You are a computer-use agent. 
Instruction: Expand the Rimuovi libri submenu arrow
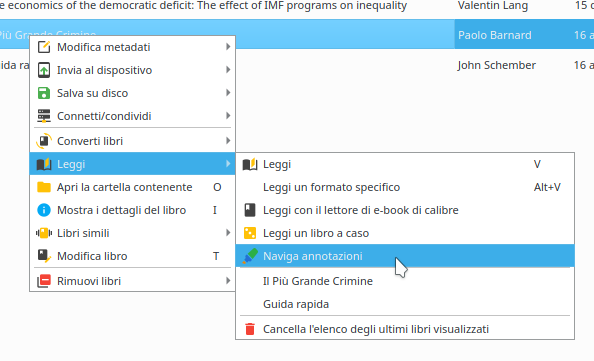[228, 281]
